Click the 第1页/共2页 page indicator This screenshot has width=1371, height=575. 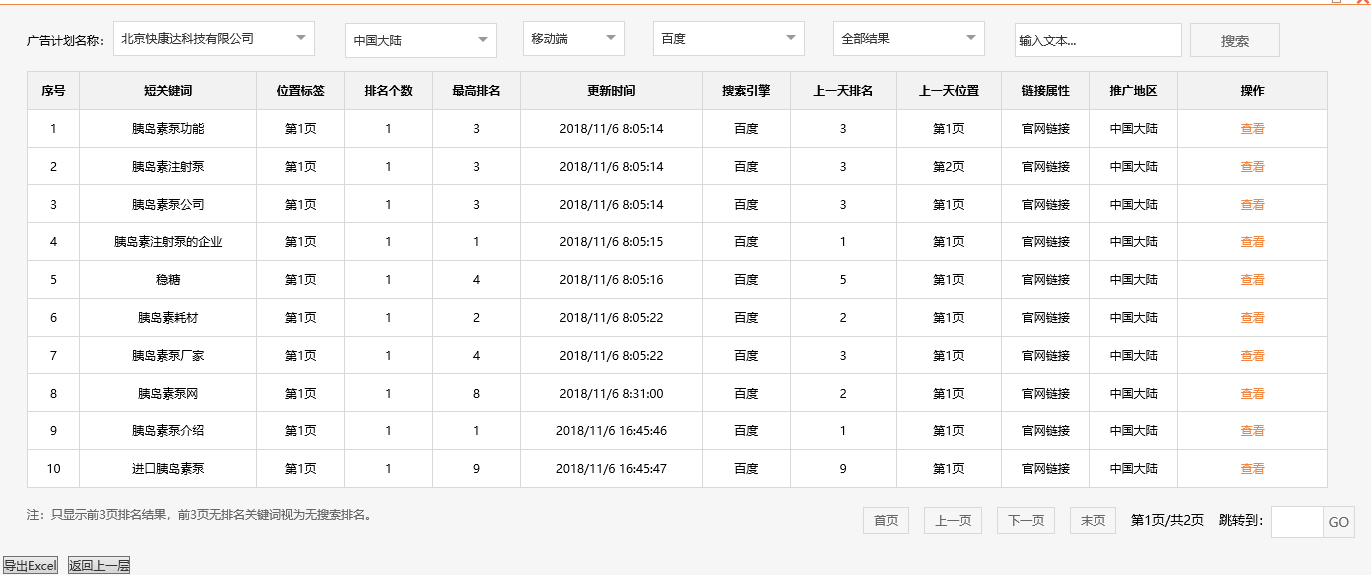pos(1167,520)
